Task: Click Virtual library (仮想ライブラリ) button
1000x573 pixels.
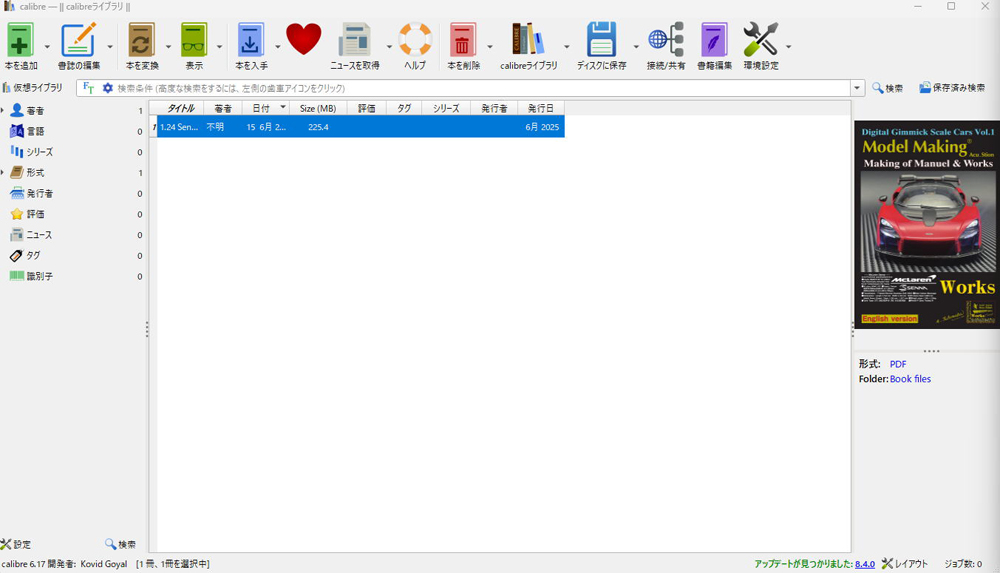Action: [33, 88]
